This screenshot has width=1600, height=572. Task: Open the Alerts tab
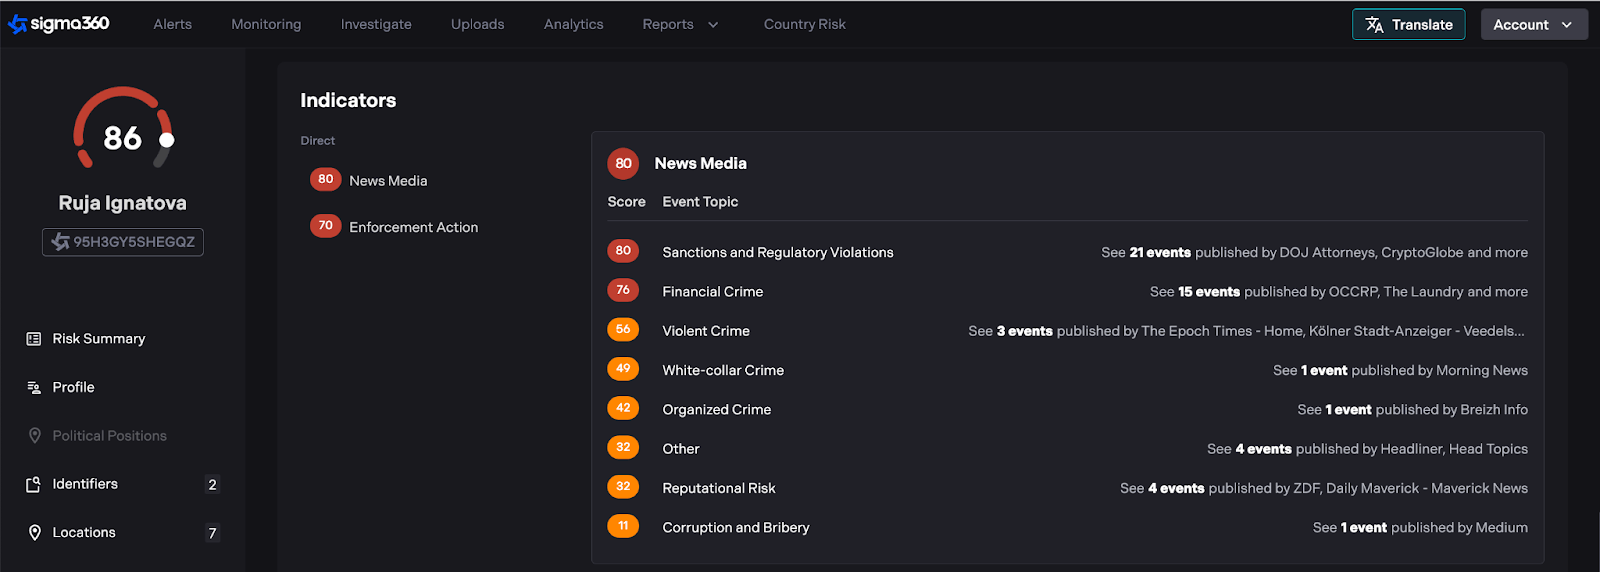[172, 24]
